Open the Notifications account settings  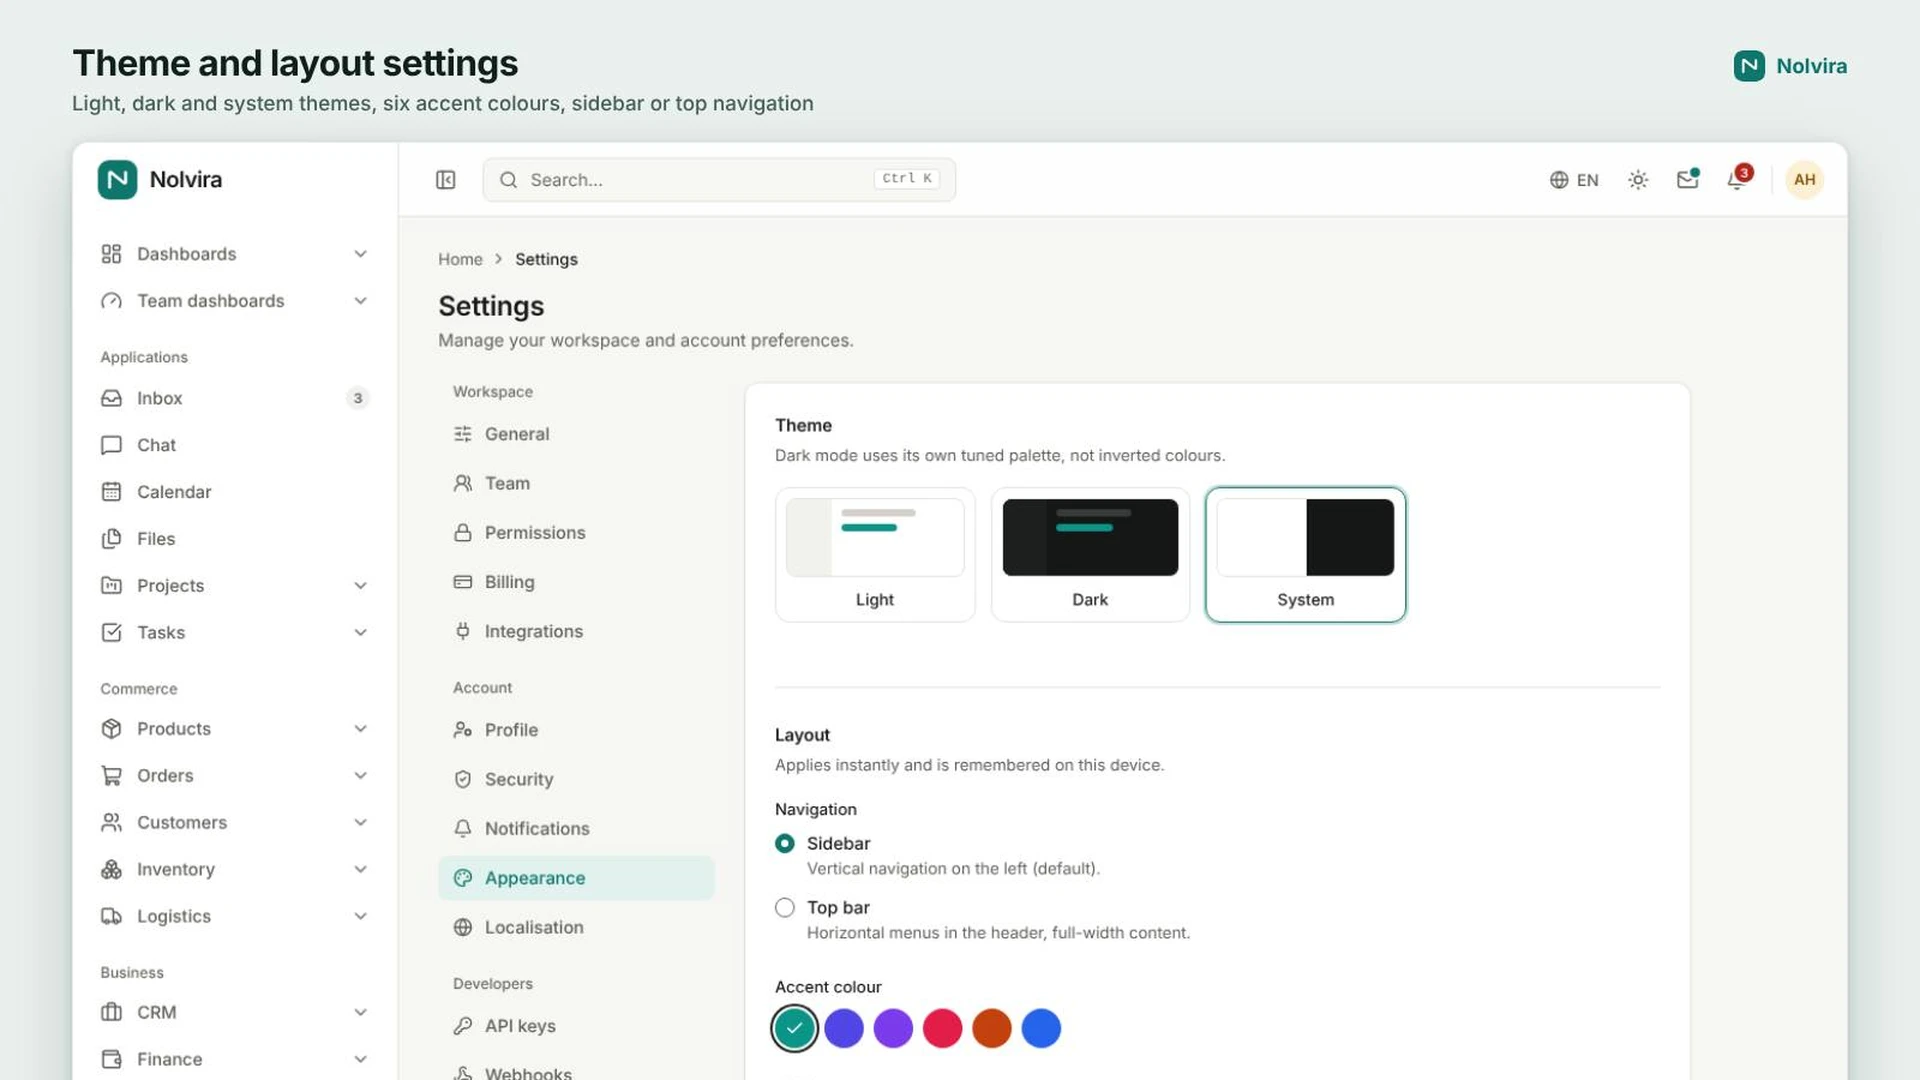pyautogui.click(x=576, y=828)
